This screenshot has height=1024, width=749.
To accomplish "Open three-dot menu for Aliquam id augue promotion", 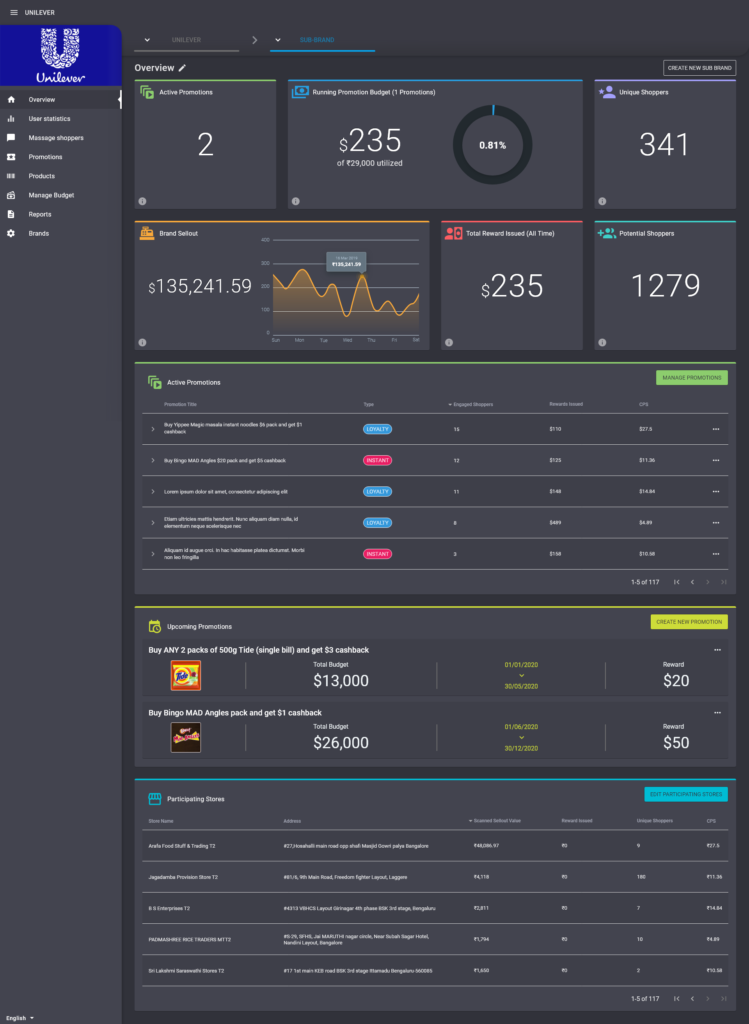I will [716, 554].
